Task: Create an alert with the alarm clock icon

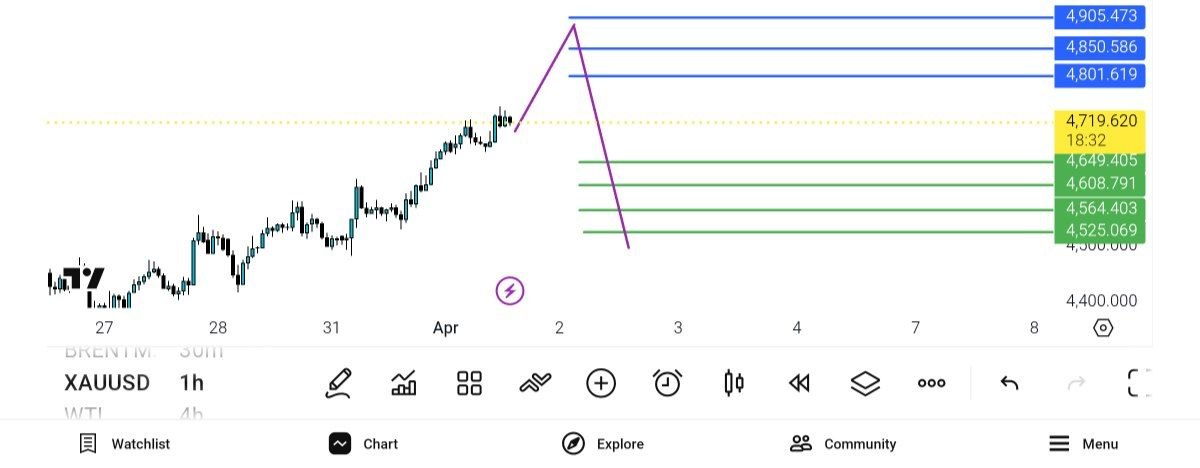Action: tap(667, 383)
